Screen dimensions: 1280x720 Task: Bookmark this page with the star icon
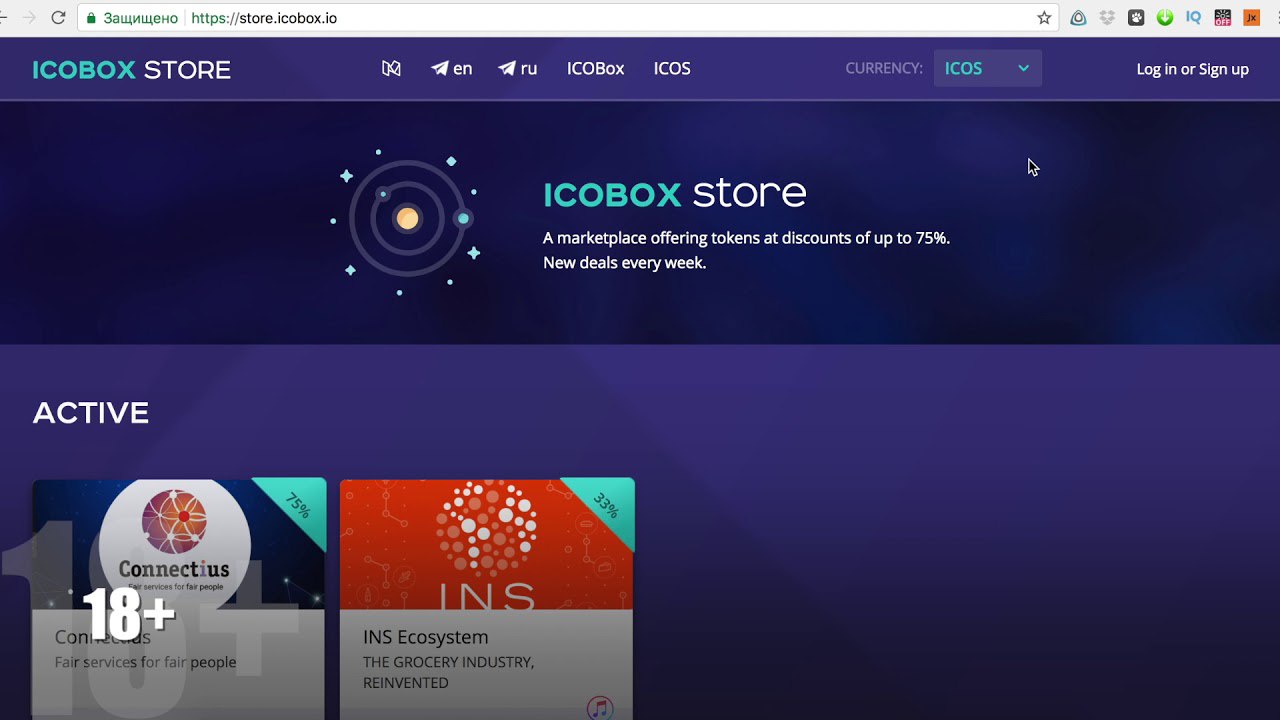click(x=1044, y=18)
